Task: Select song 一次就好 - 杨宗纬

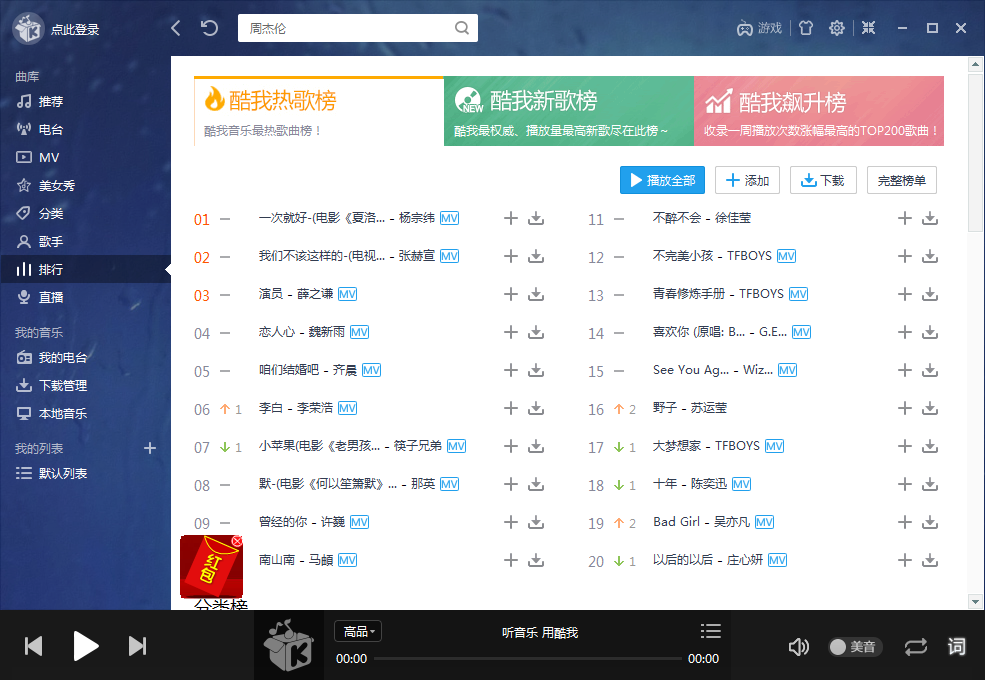Action: (347, 218)
